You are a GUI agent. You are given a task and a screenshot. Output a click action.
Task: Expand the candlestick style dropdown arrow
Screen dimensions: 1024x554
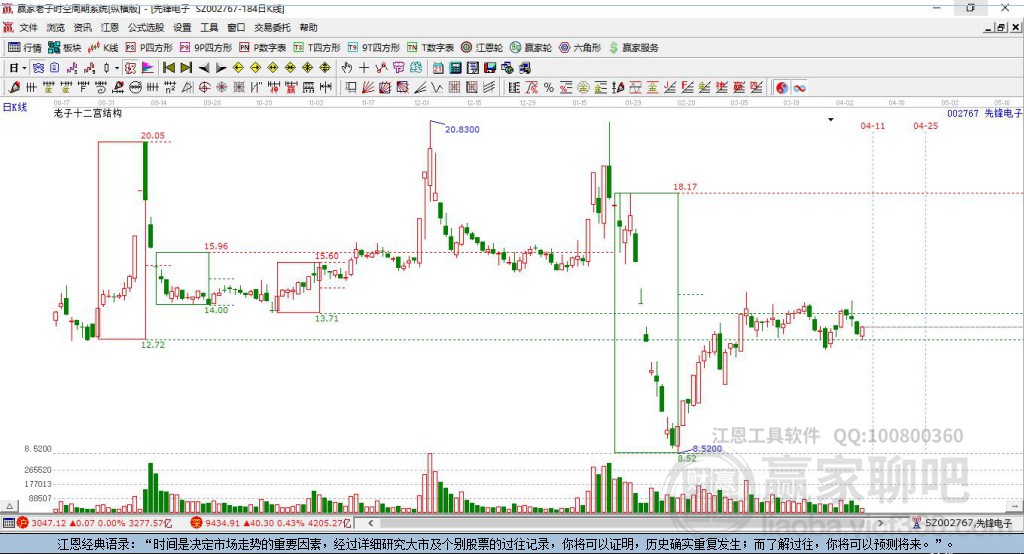coord(117,68)
